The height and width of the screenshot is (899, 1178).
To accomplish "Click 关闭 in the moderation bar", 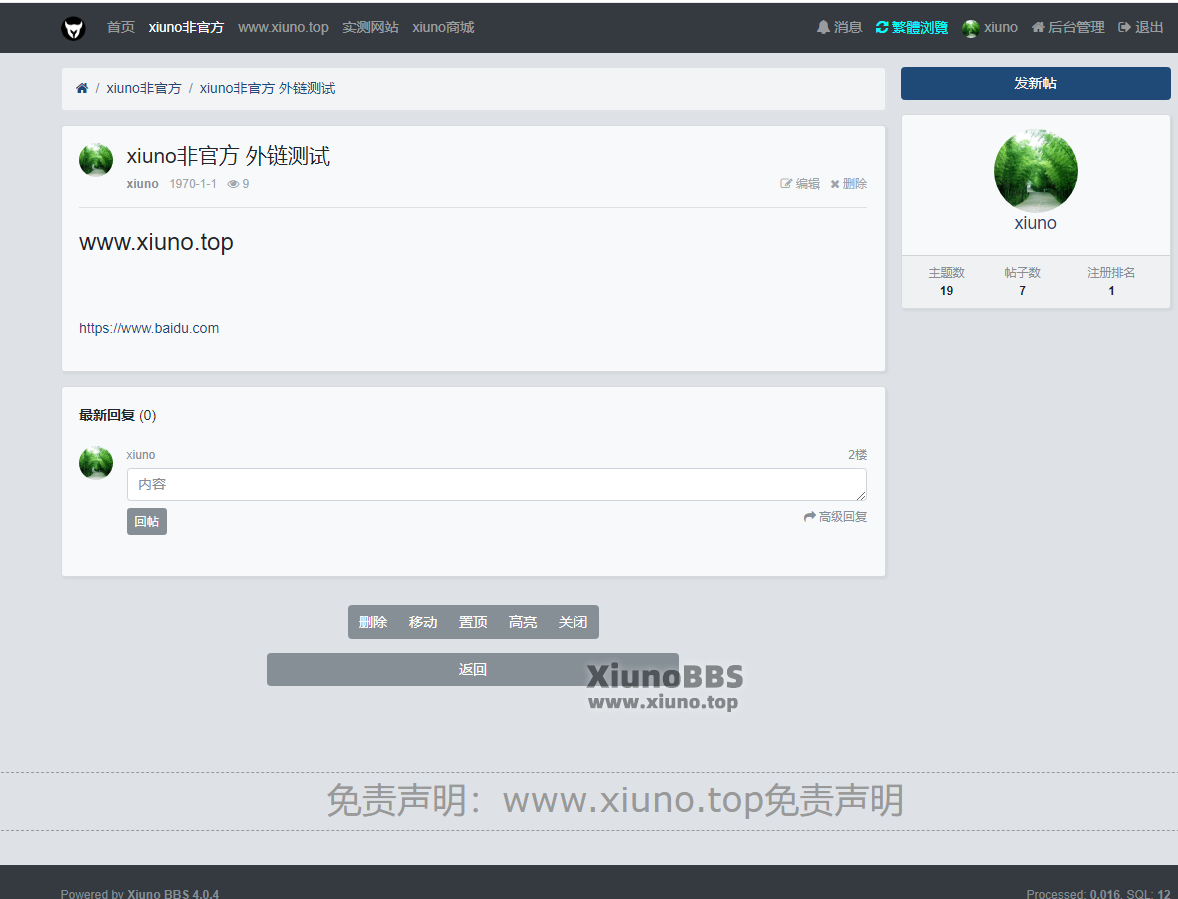I will pos(572,622).
